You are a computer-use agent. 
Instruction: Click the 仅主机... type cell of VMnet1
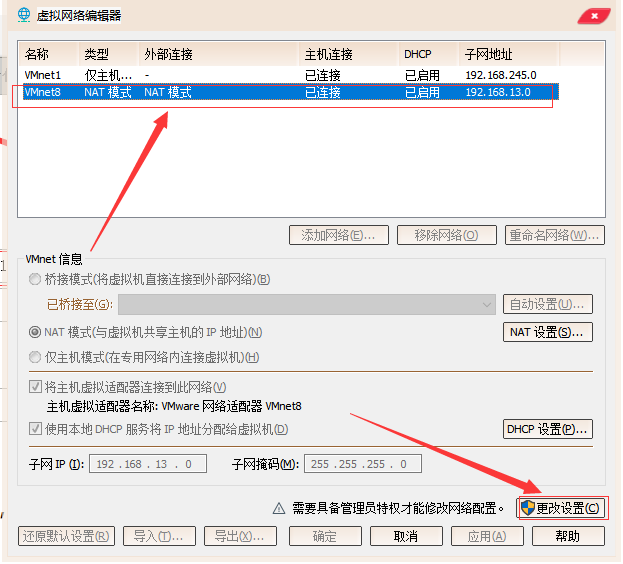pyautogui.click(x=108, y=75)
